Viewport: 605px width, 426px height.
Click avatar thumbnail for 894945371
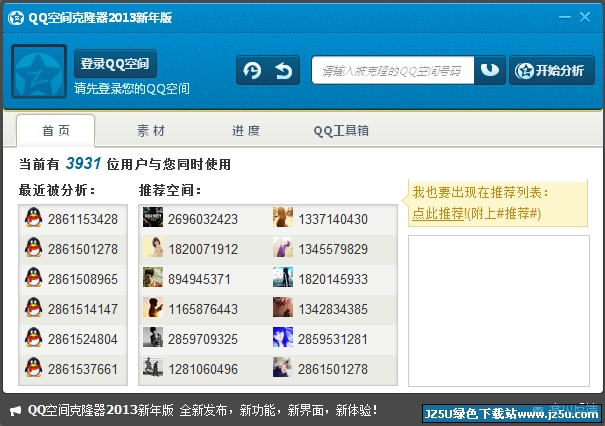[153, 277]
